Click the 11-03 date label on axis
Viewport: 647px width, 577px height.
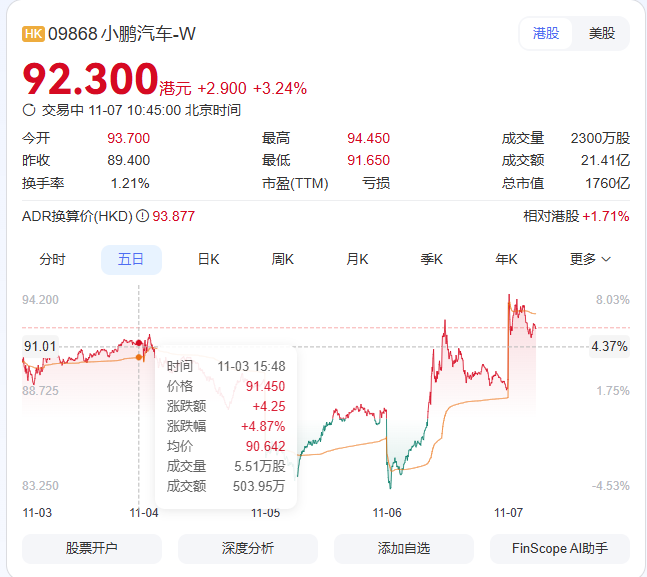tap(37, 513)
